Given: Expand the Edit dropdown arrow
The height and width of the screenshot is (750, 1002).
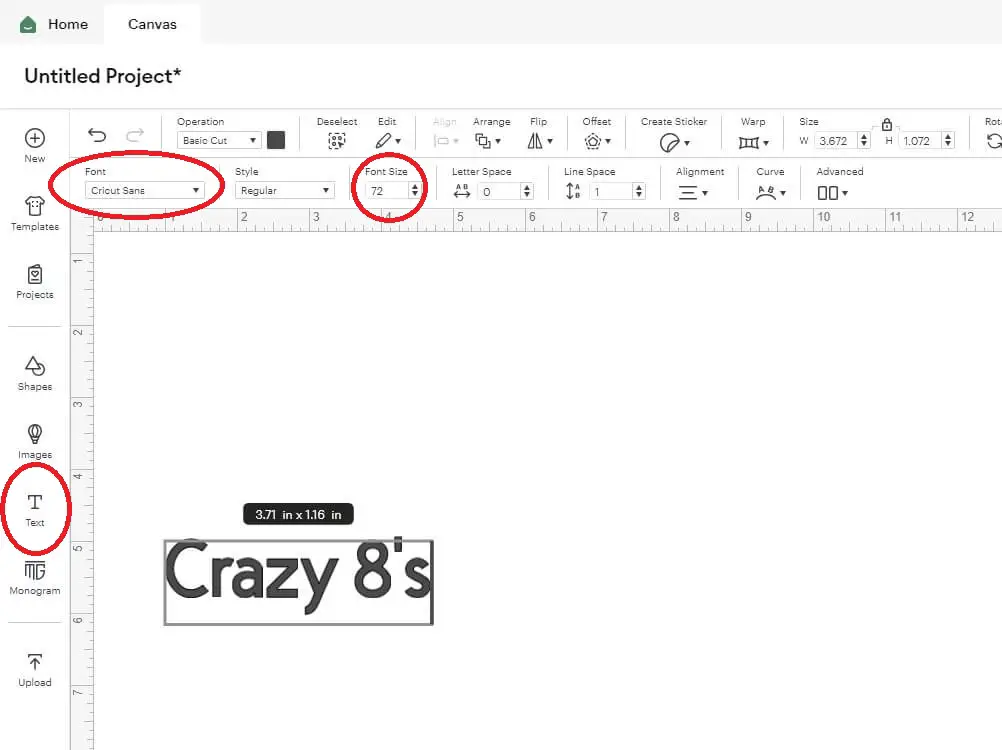Looking at the screenshot, I should coord(397,141).
